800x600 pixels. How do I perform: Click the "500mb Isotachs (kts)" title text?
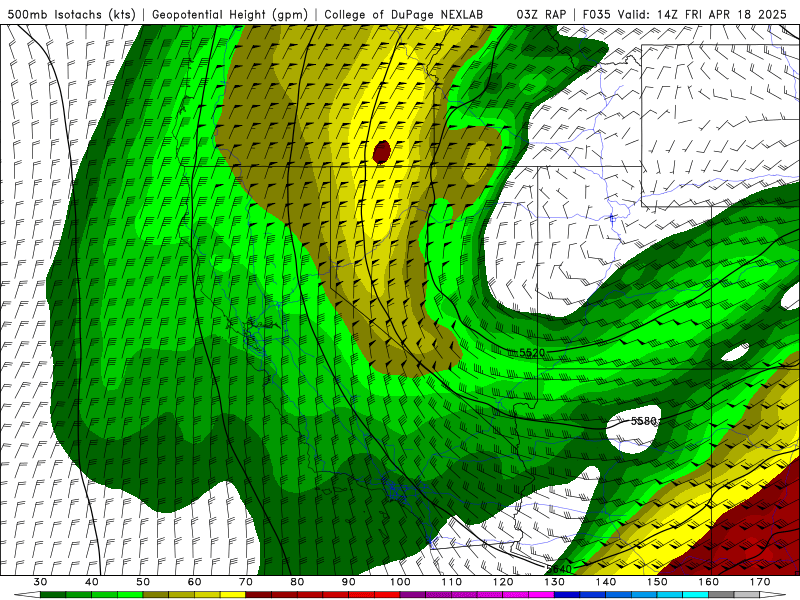(71, 14)
